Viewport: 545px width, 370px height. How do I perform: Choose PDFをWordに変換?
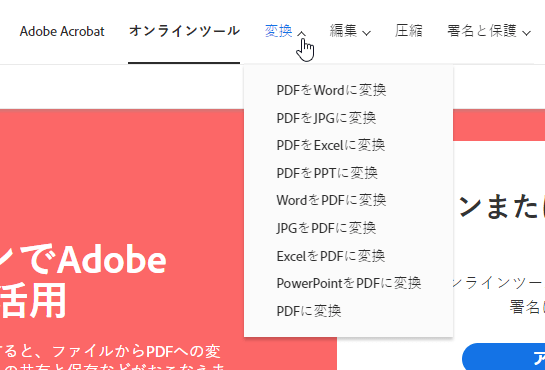coord(331,90)
